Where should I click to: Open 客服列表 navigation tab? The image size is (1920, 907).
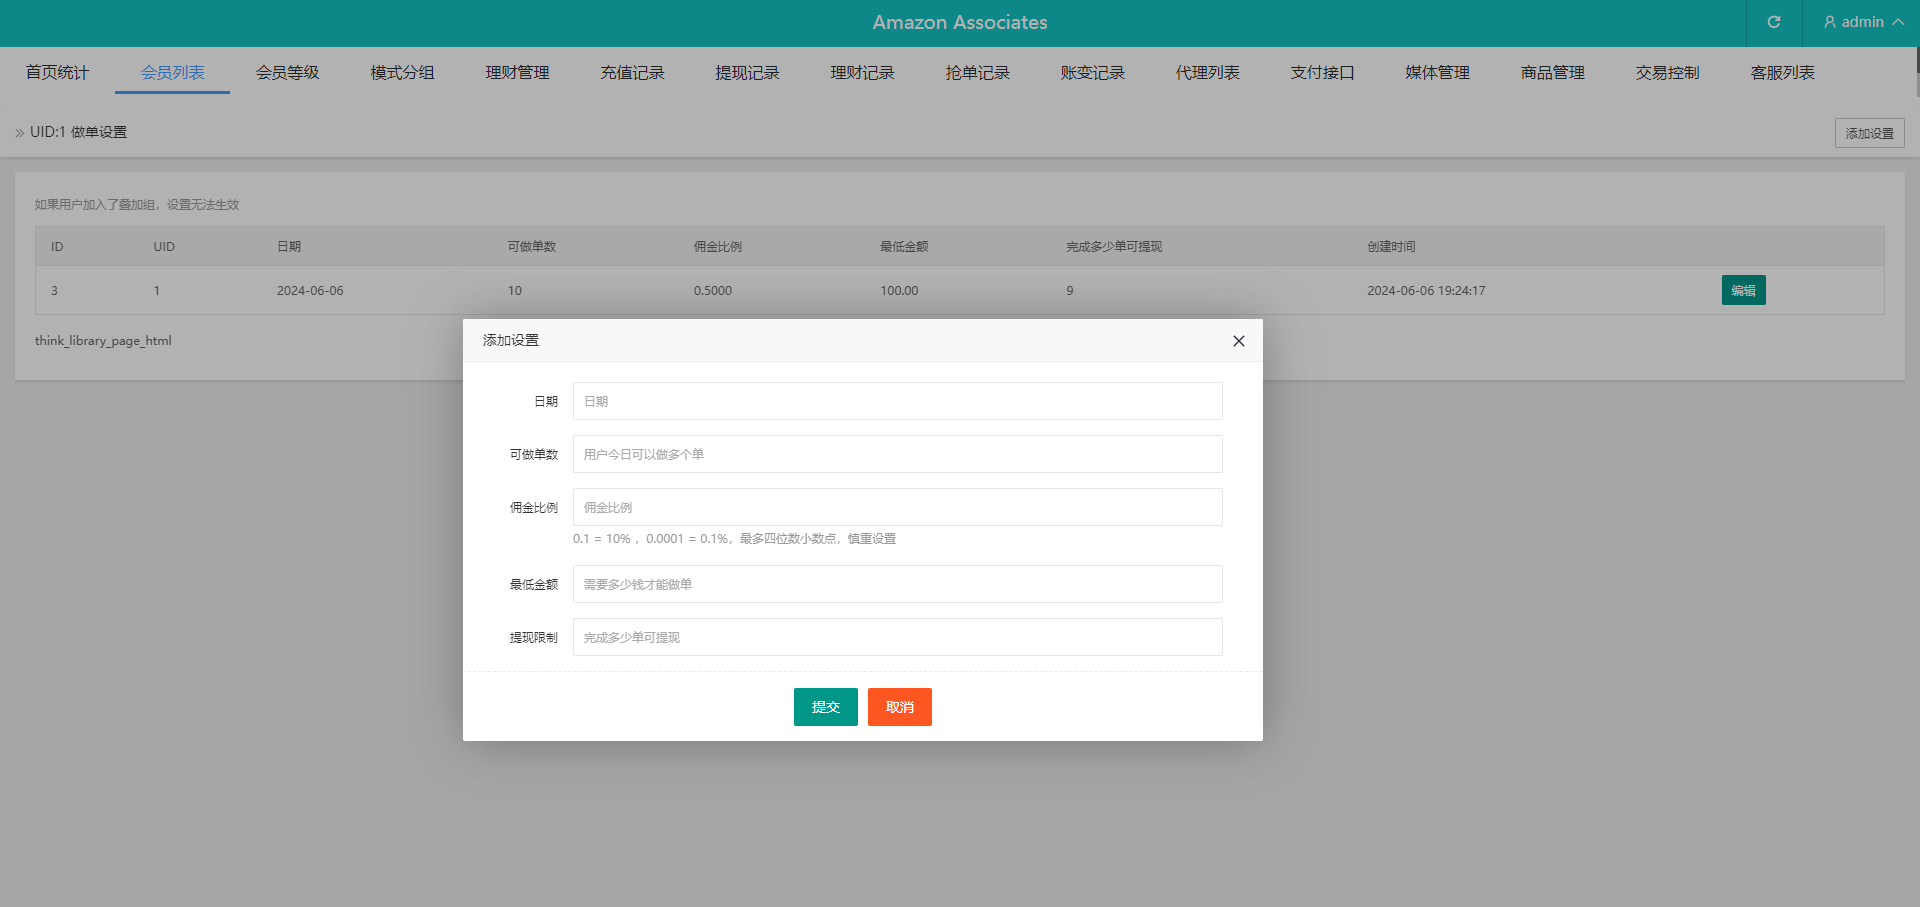coord(1782,73)
